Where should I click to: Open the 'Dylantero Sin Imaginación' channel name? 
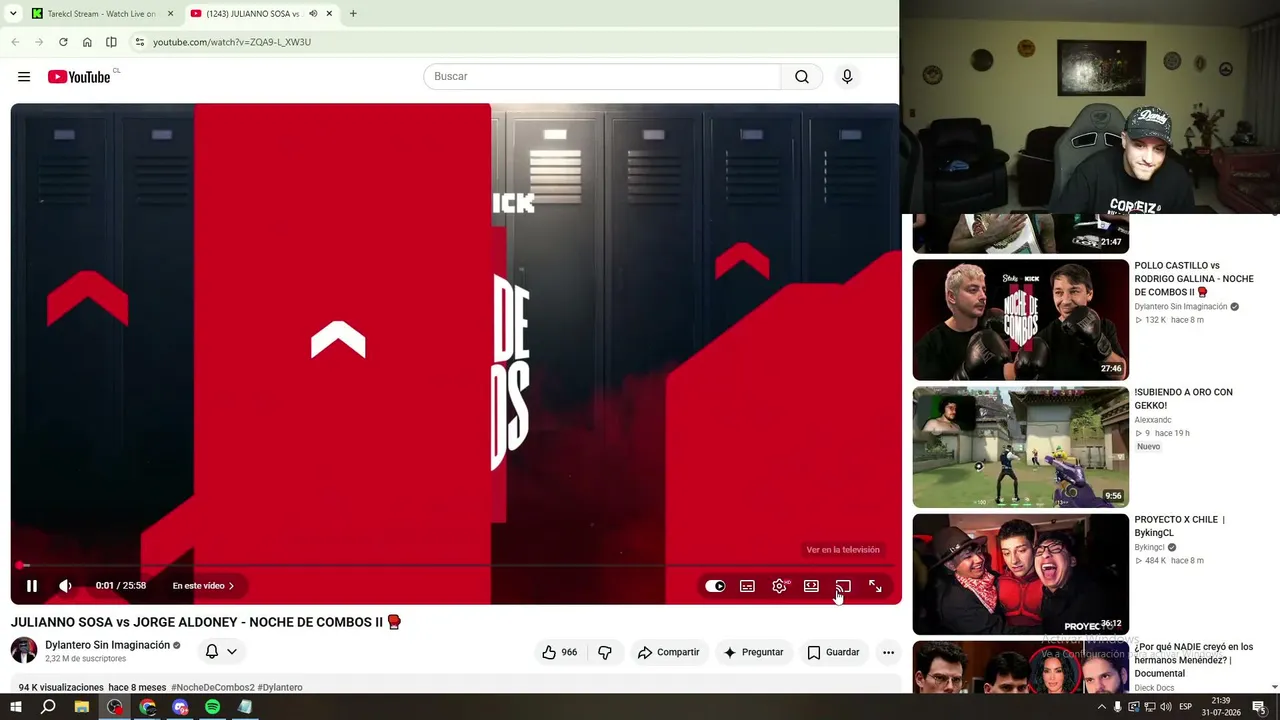[x=108, y=645]
